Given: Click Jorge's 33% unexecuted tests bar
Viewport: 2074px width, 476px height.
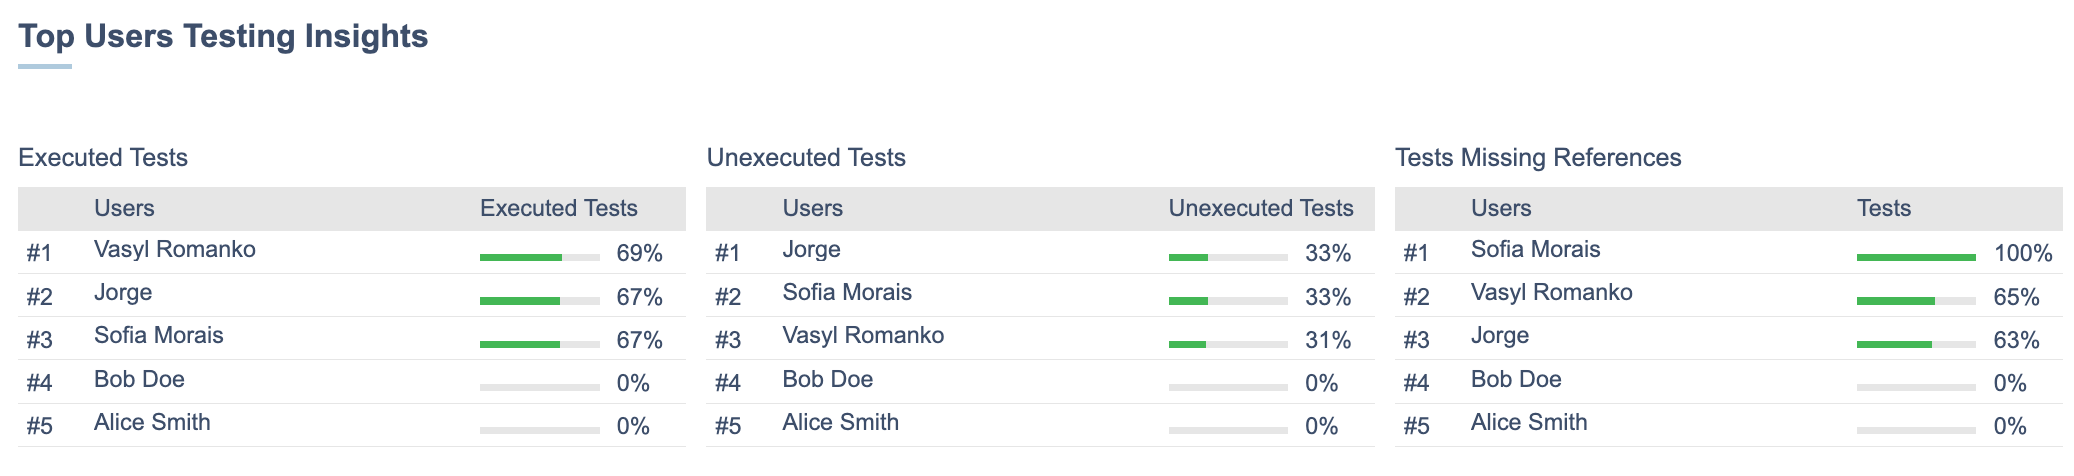Looking at the screenshot, I should (1228, 257).
